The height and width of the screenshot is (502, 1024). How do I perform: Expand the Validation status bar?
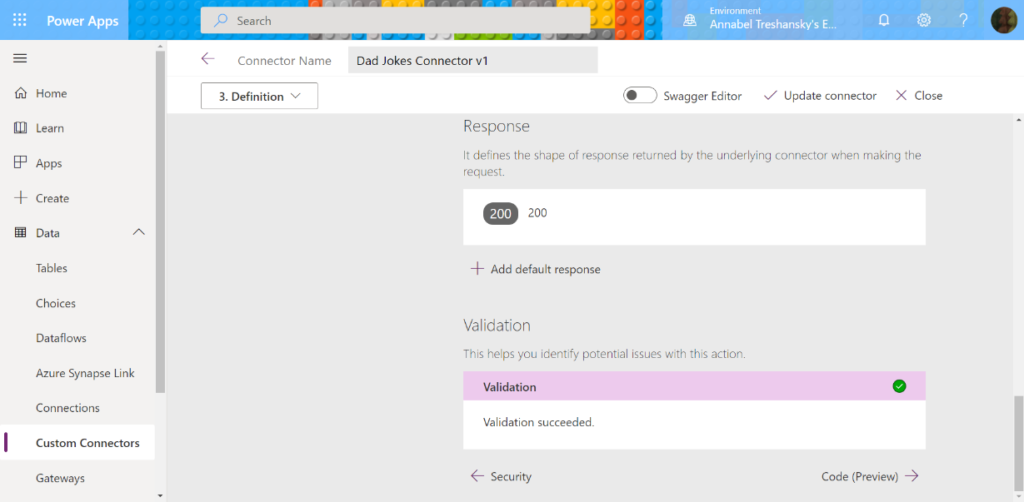(x=694, y=387)
